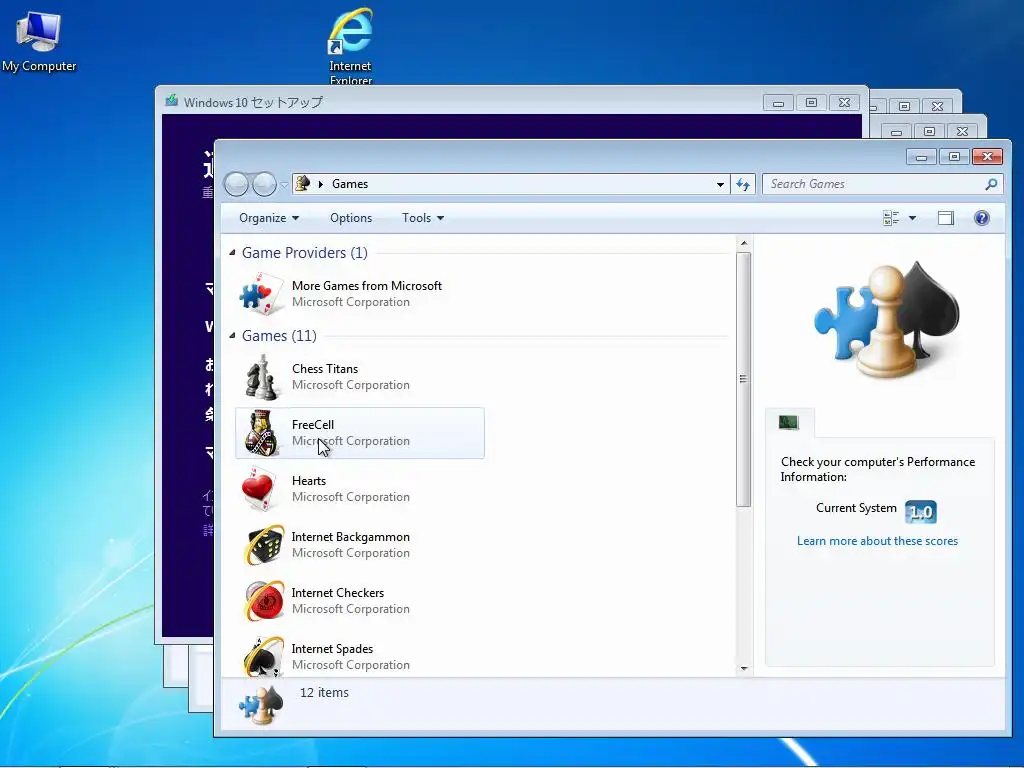Click the 'Internet Spades' name text
This screenshot has width=1024, height=768.
click(x=332, y=649)
